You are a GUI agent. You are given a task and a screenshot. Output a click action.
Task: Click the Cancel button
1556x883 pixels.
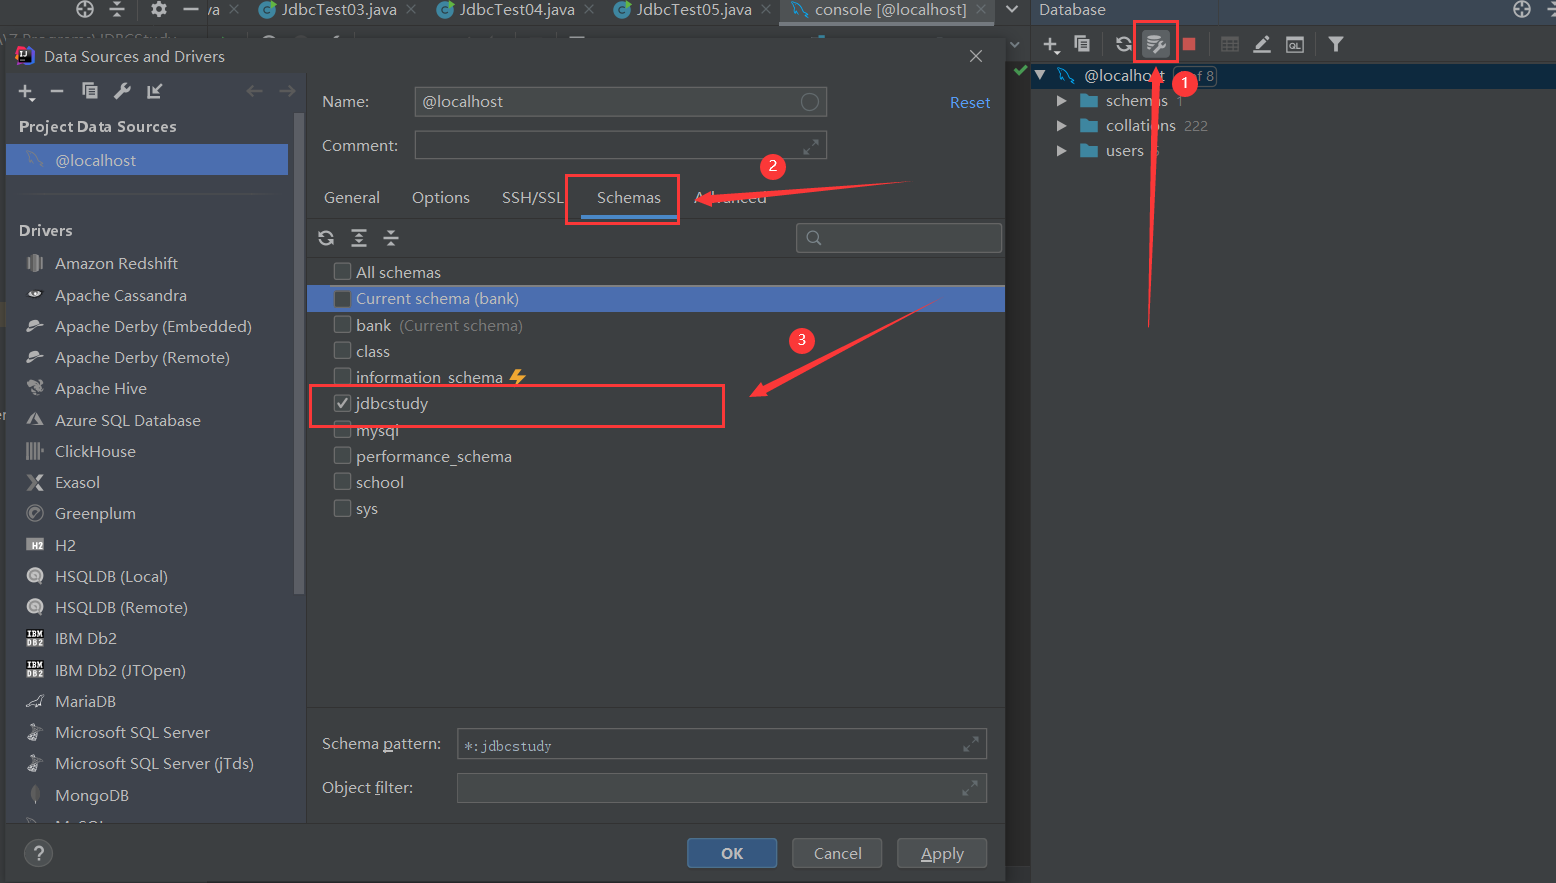click(x=837, y=853)
